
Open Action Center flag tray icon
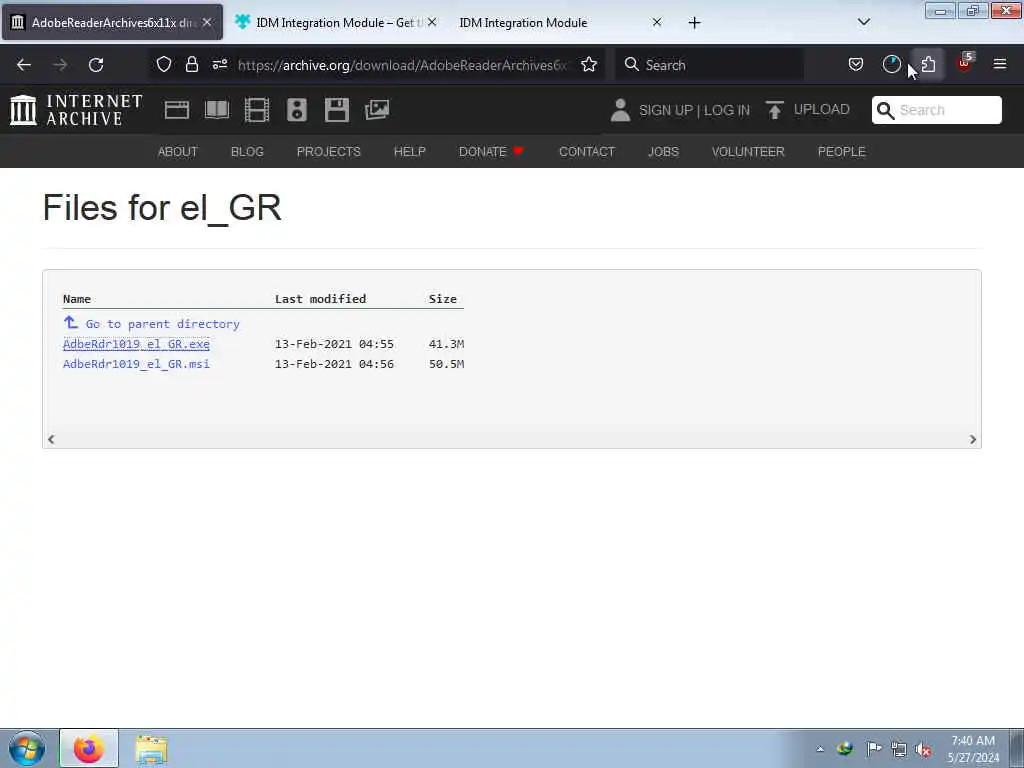click(x=874, y=748)
